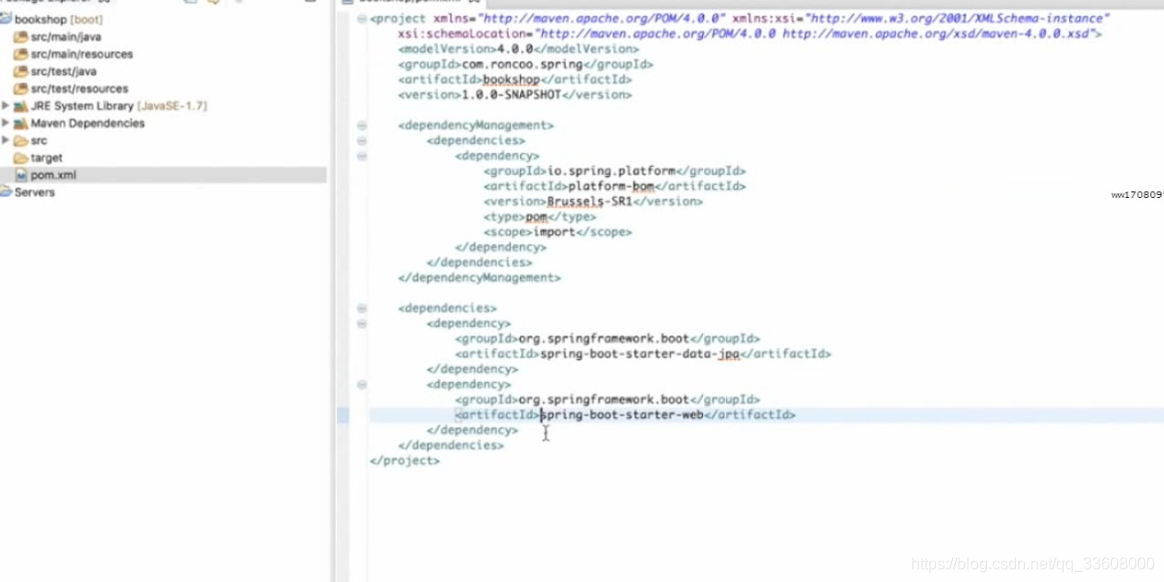Click the closing project tag

tap(405, 461)
